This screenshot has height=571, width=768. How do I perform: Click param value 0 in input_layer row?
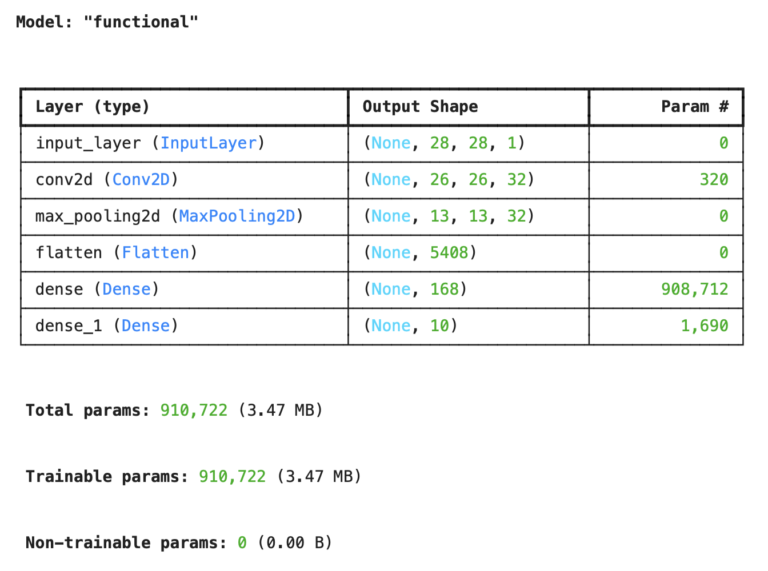pyautogui.click(x=723, y=143)
